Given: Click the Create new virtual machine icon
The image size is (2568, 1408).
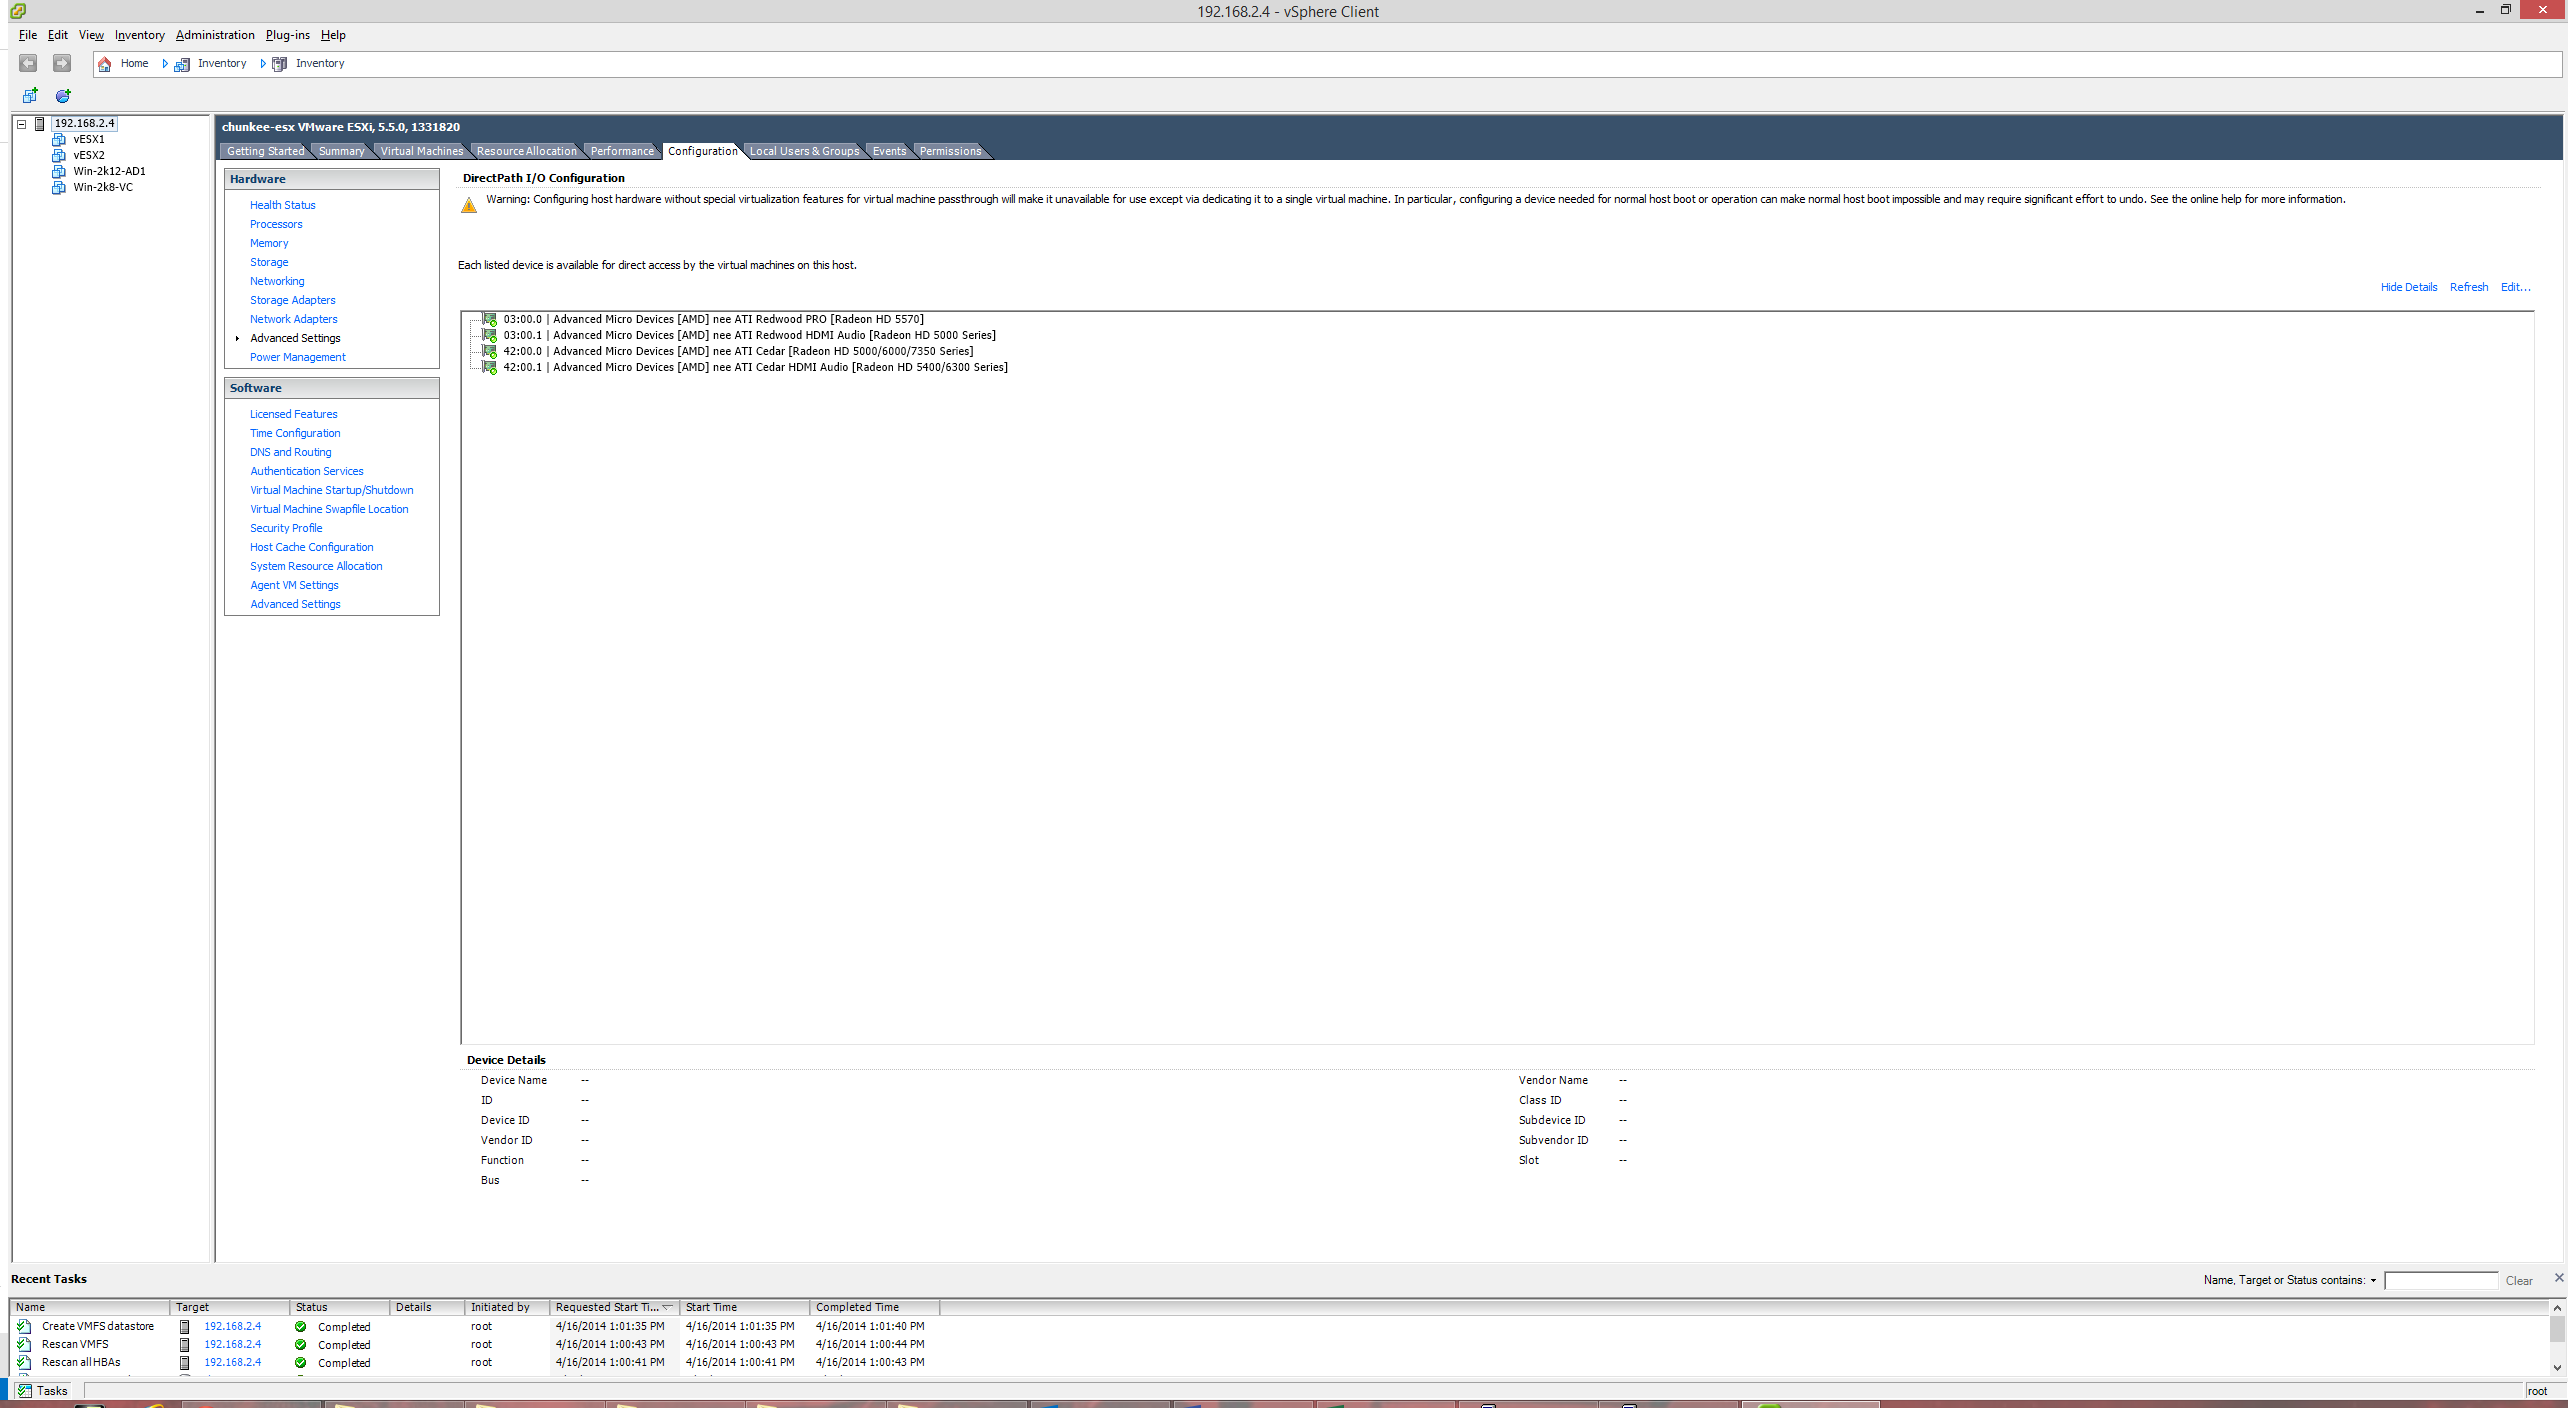Looking at the screenshot, I should [30, 96].
